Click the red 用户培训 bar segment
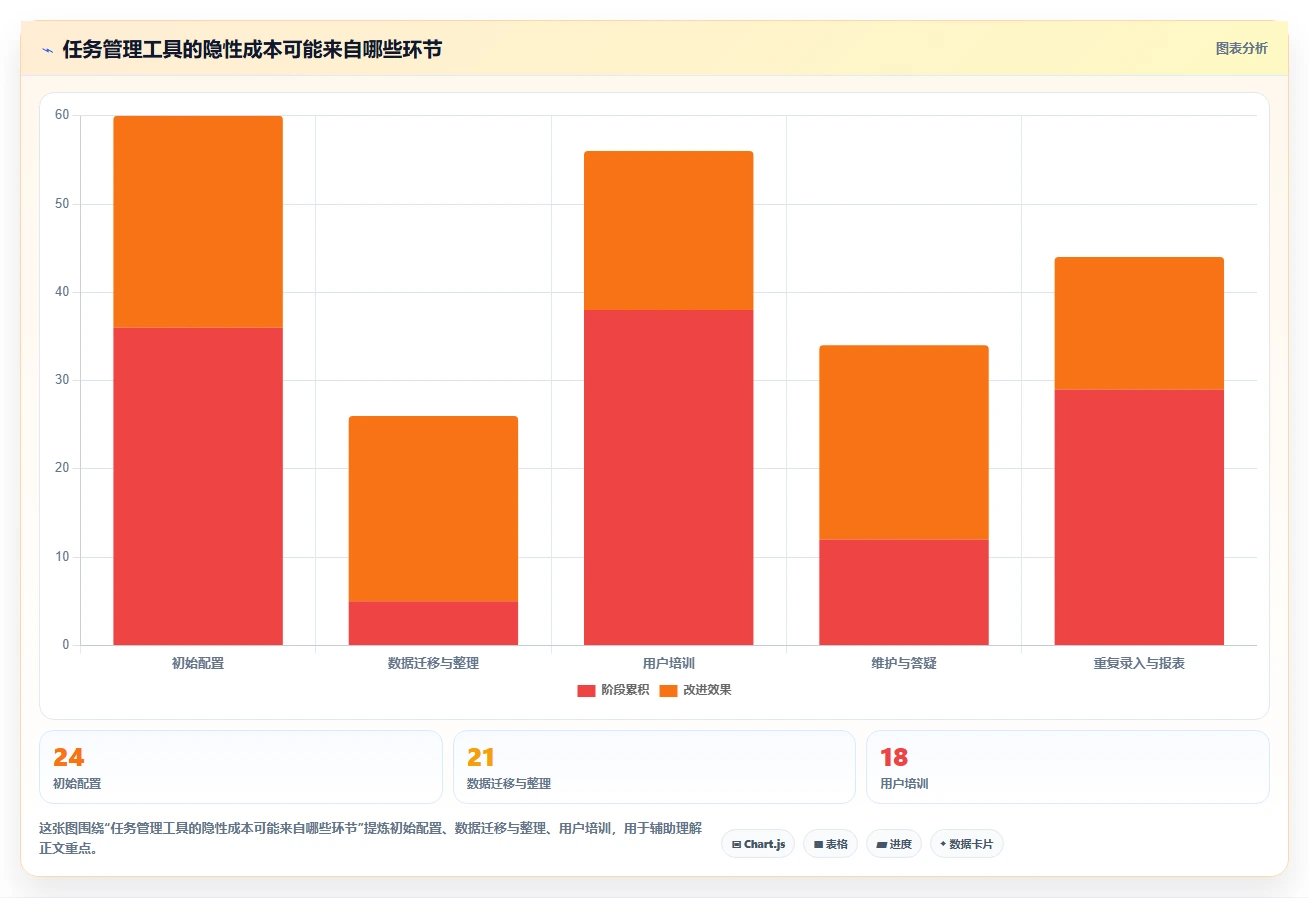The image size is (1309, 898). (668, 477)
